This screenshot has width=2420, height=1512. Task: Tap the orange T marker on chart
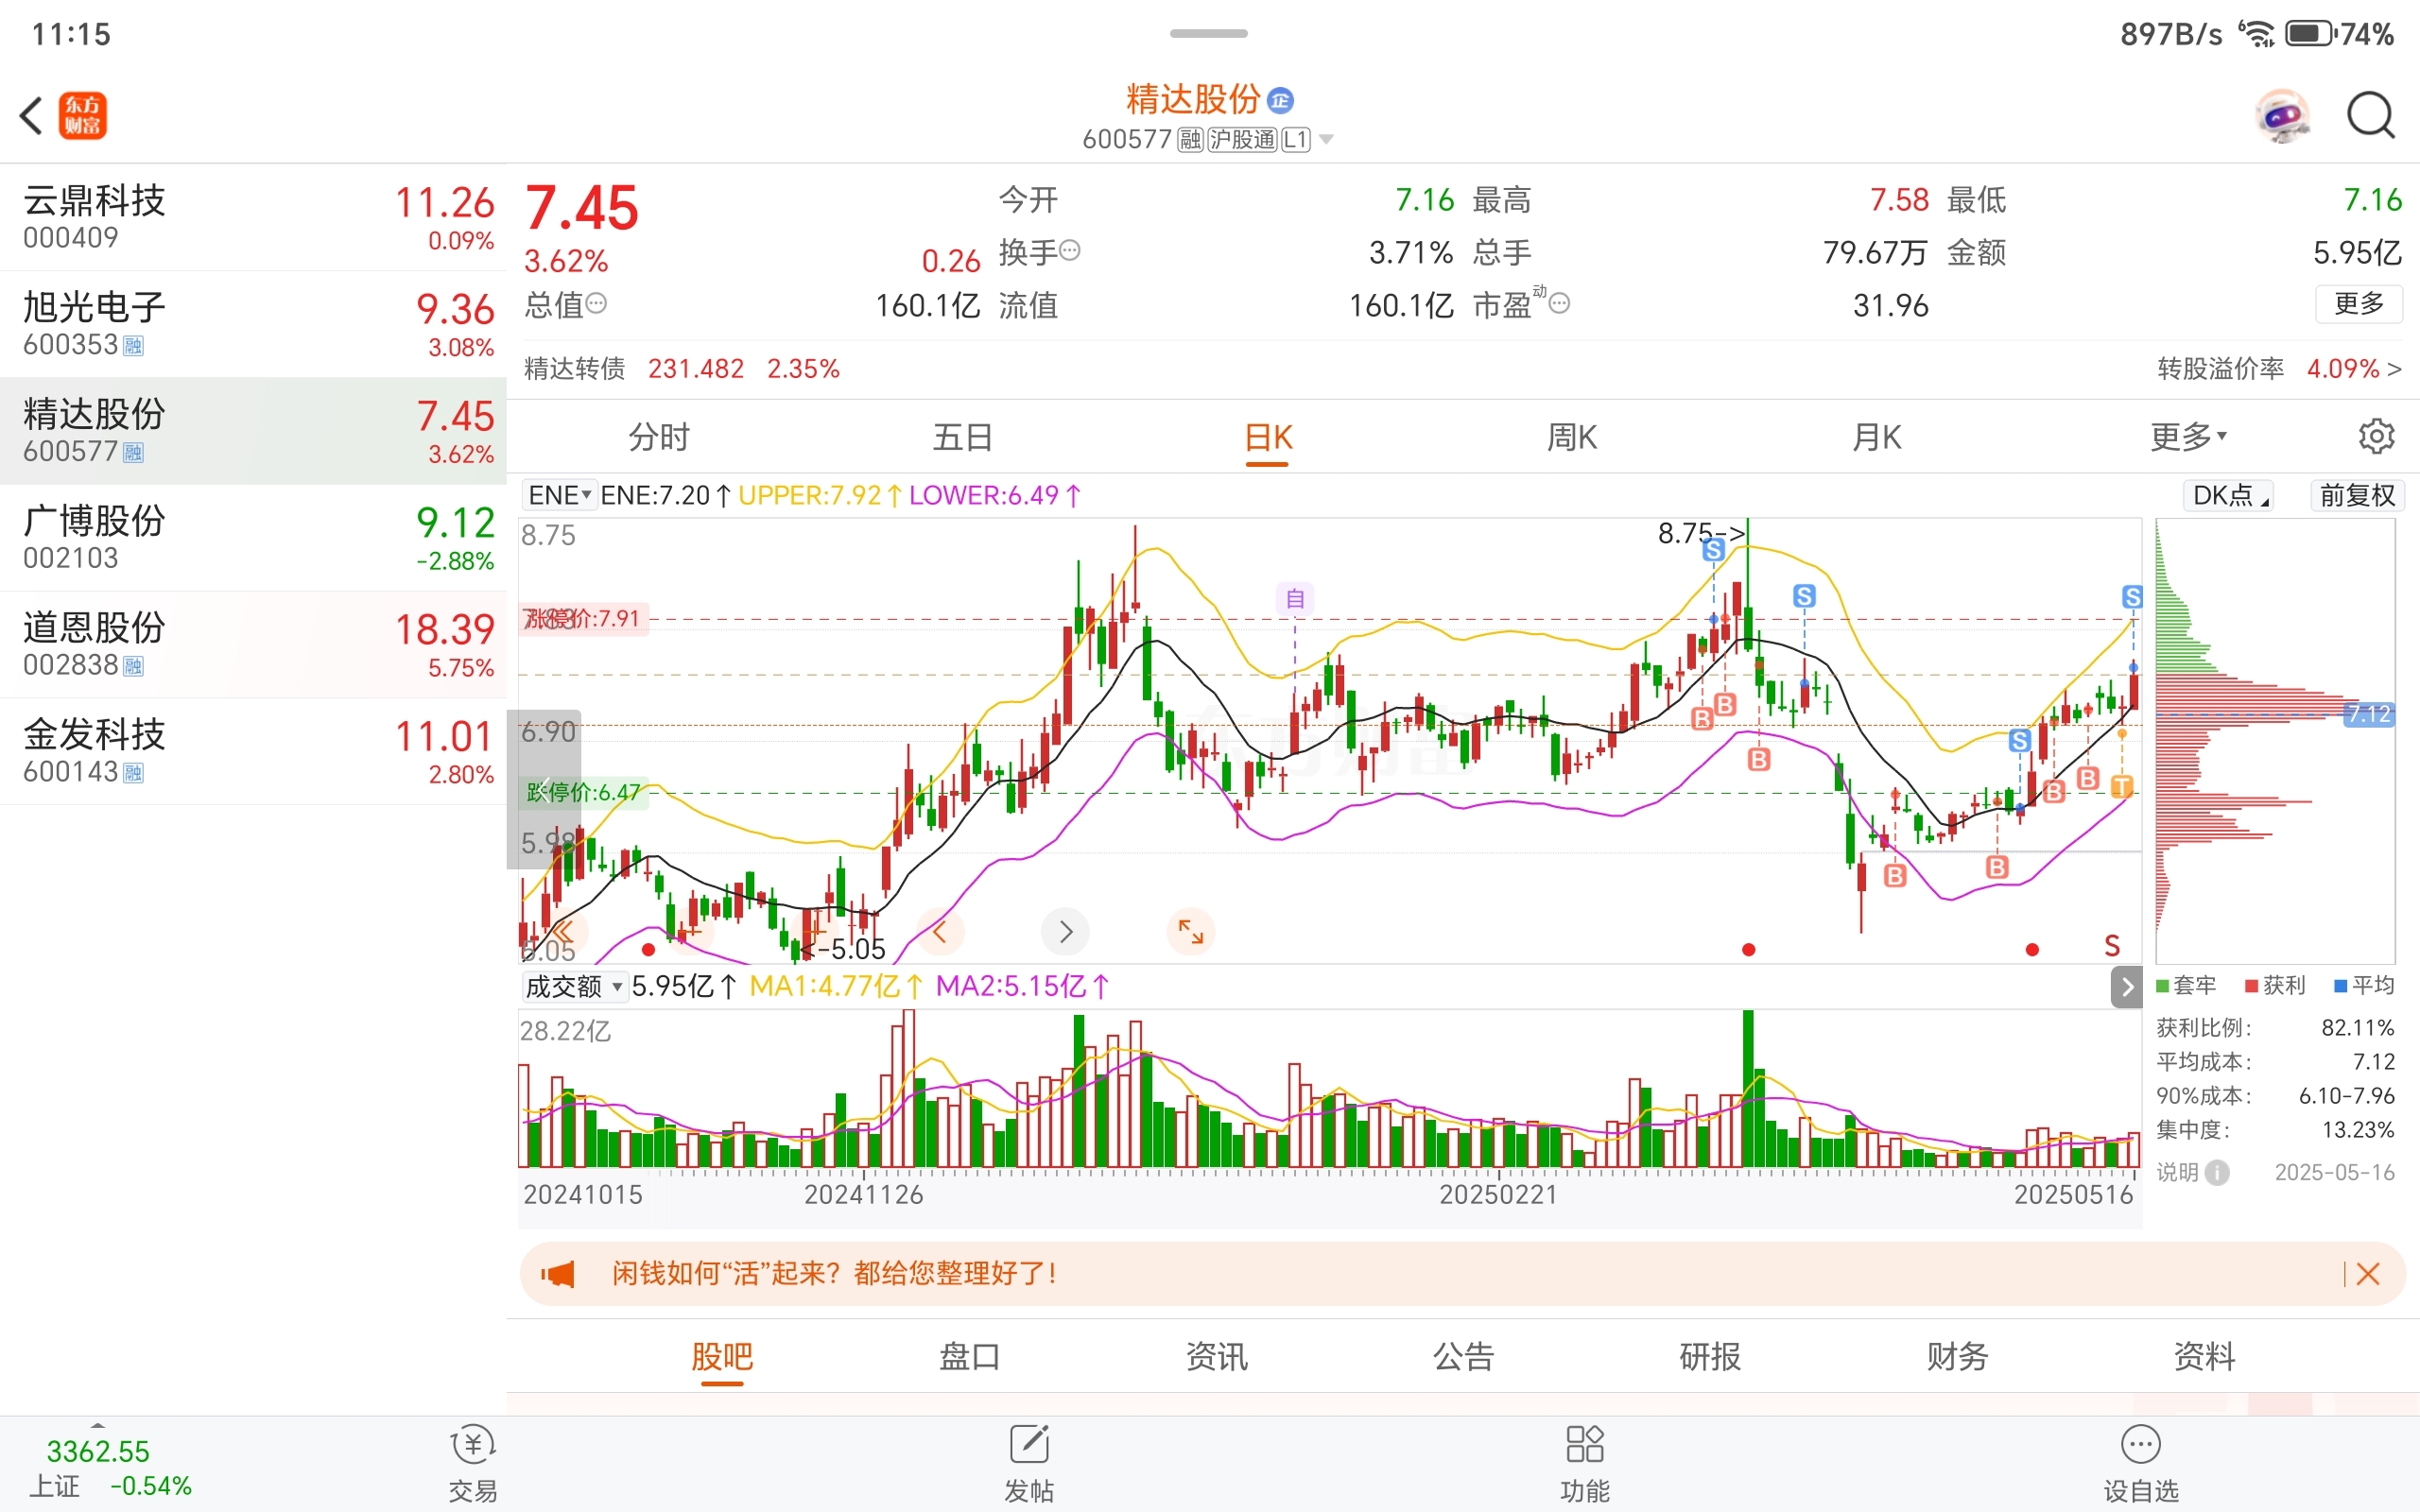pyautogui.click(x=2121, y=786)
